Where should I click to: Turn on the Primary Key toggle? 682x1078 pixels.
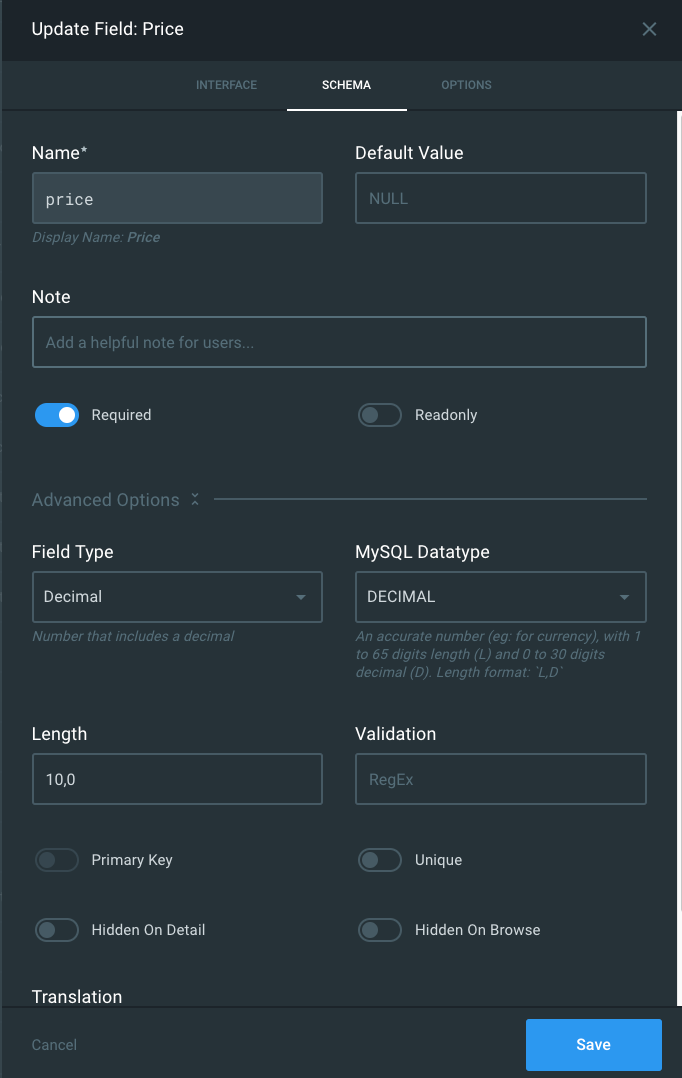tap(57, 859)
